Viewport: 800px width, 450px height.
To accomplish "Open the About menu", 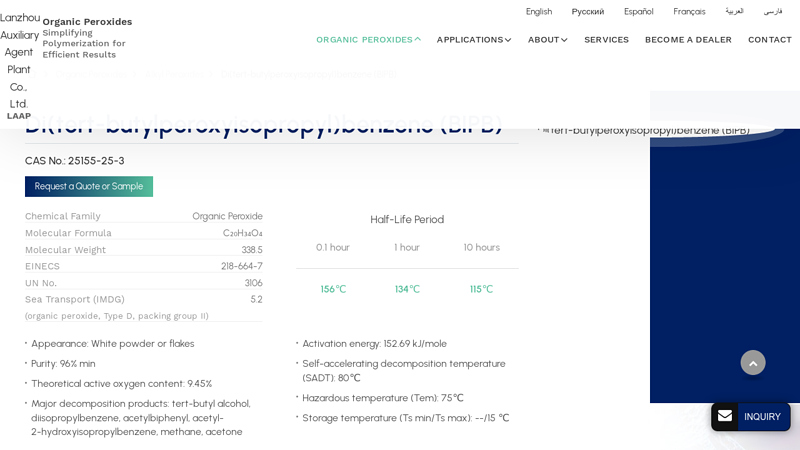I will pos(544,40).
